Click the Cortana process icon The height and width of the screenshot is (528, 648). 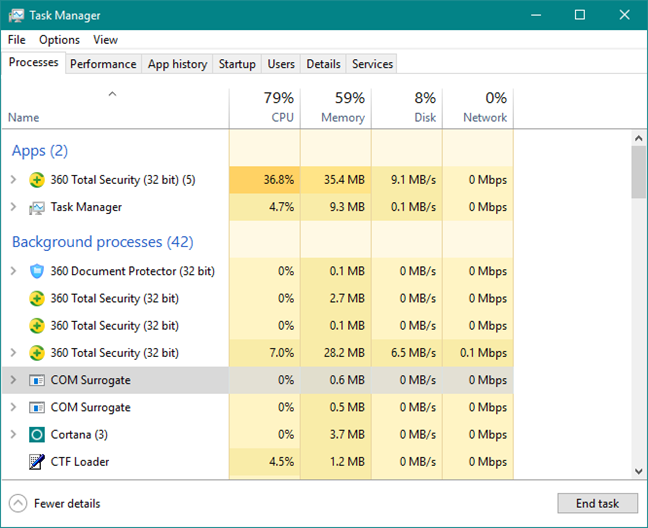[x=37, y=435]
